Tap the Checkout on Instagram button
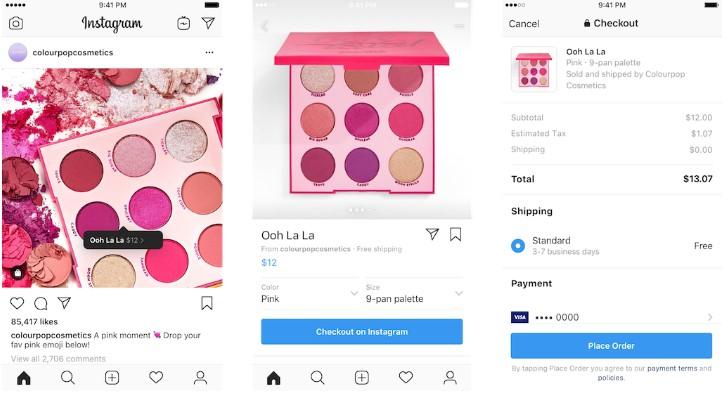The width and height of the screenshot is (726, 398). 362,331
